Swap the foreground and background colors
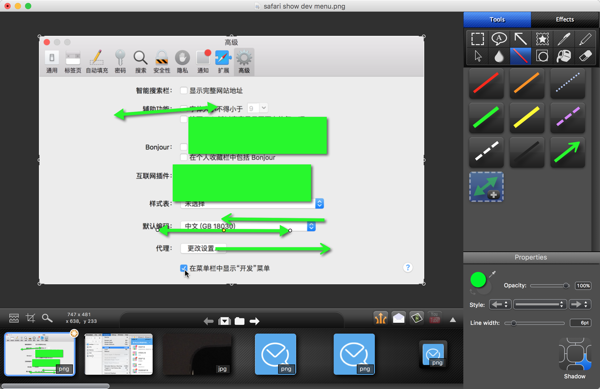This screenshot has height=389, width=600. tap(473, 292)
